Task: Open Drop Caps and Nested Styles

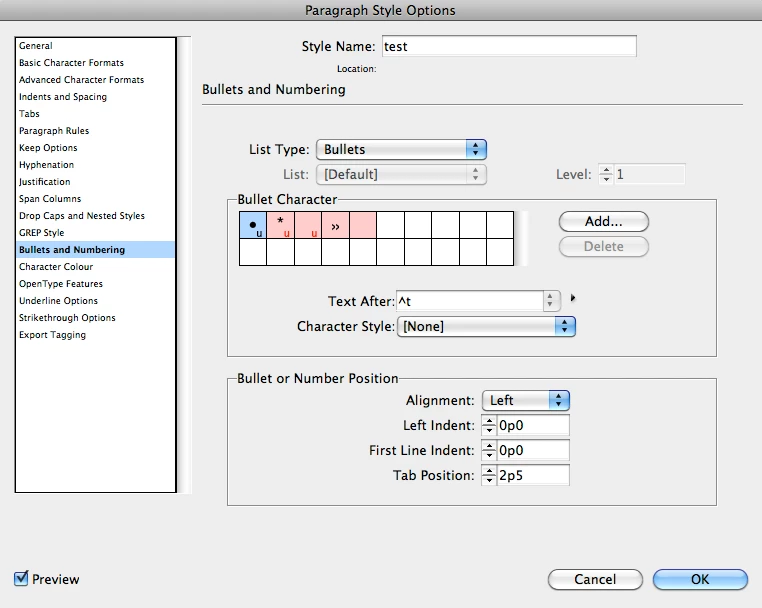Action: (95, 216)
